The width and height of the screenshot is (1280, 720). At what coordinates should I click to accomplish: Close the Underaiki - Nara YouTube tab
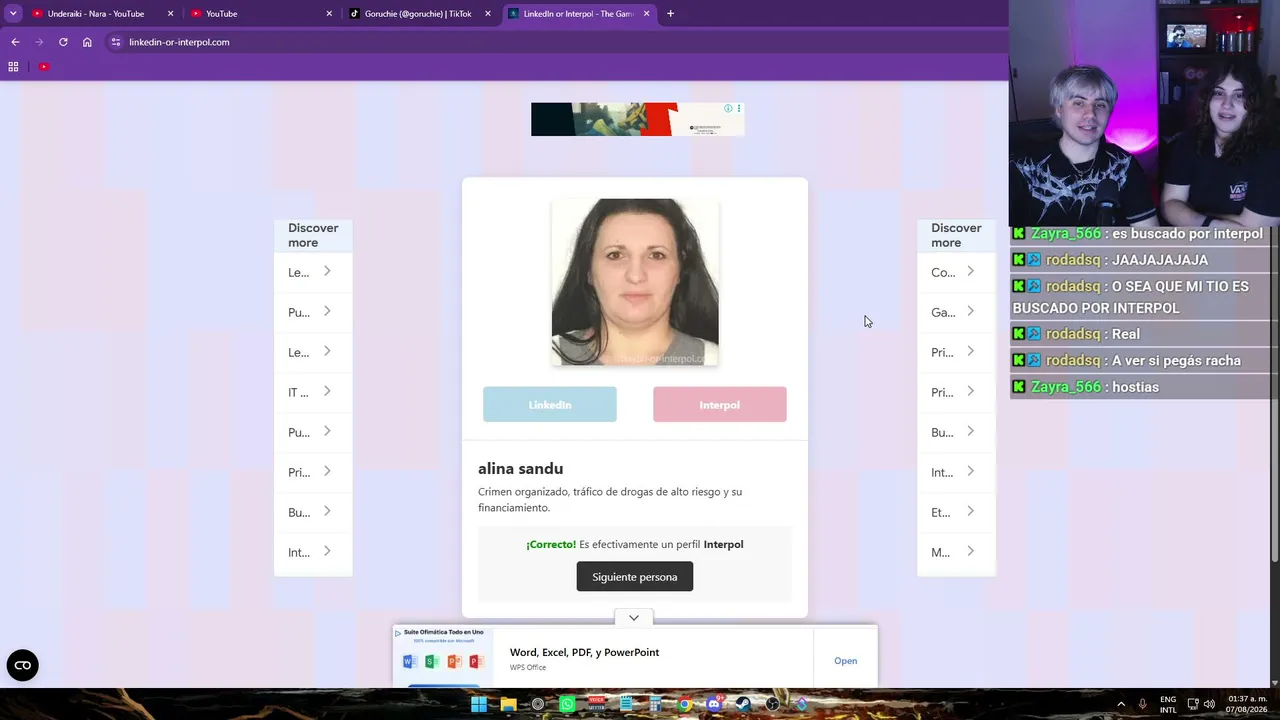tap(170, 14)
